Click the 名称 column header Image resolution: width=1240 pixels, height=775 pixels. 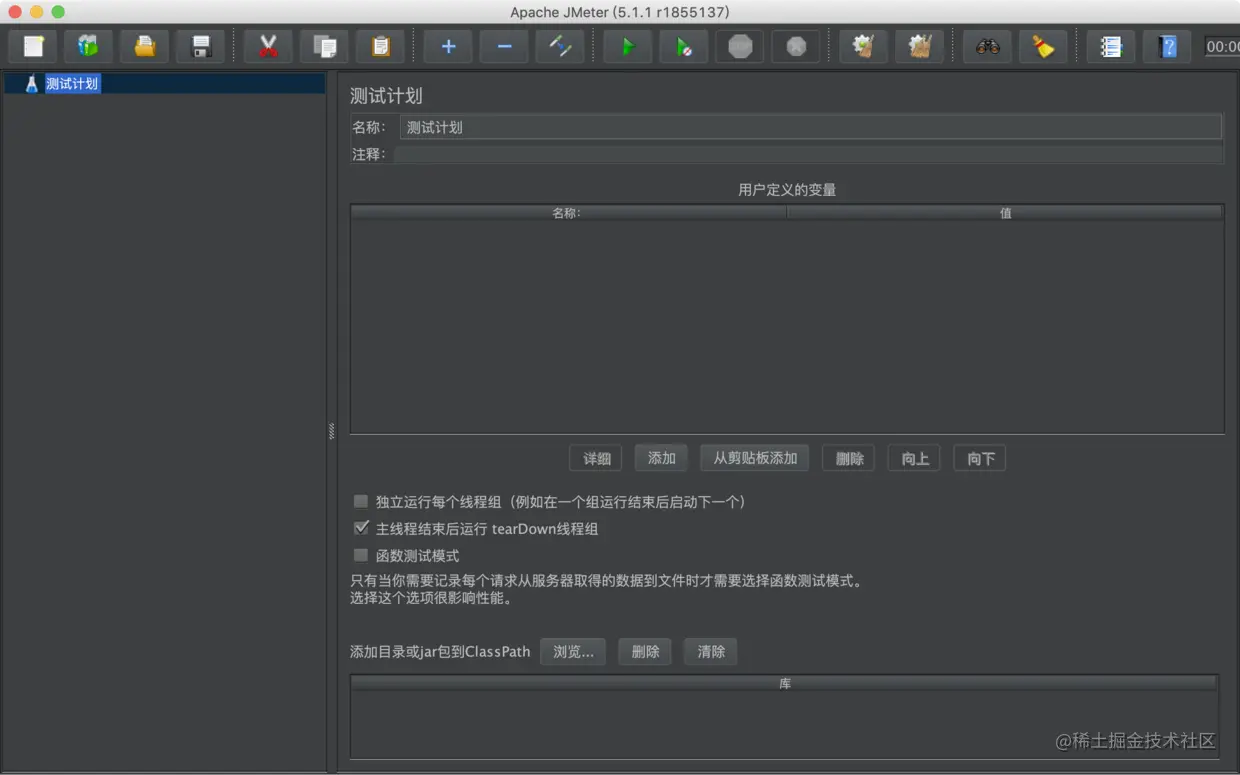(x=567, y=213)
